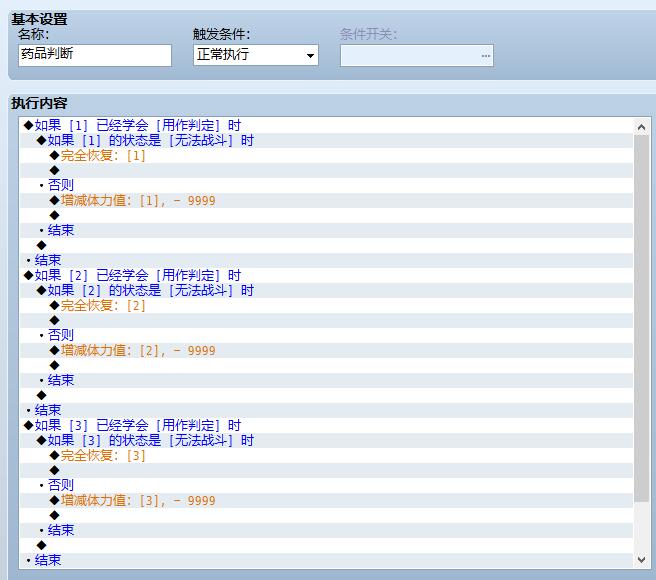Screen dimensions: 656x580
Task: Select row 如果 [2] 已经学会 [用作判定] 时
Action: pyautogui.click(x=326, y=275)
